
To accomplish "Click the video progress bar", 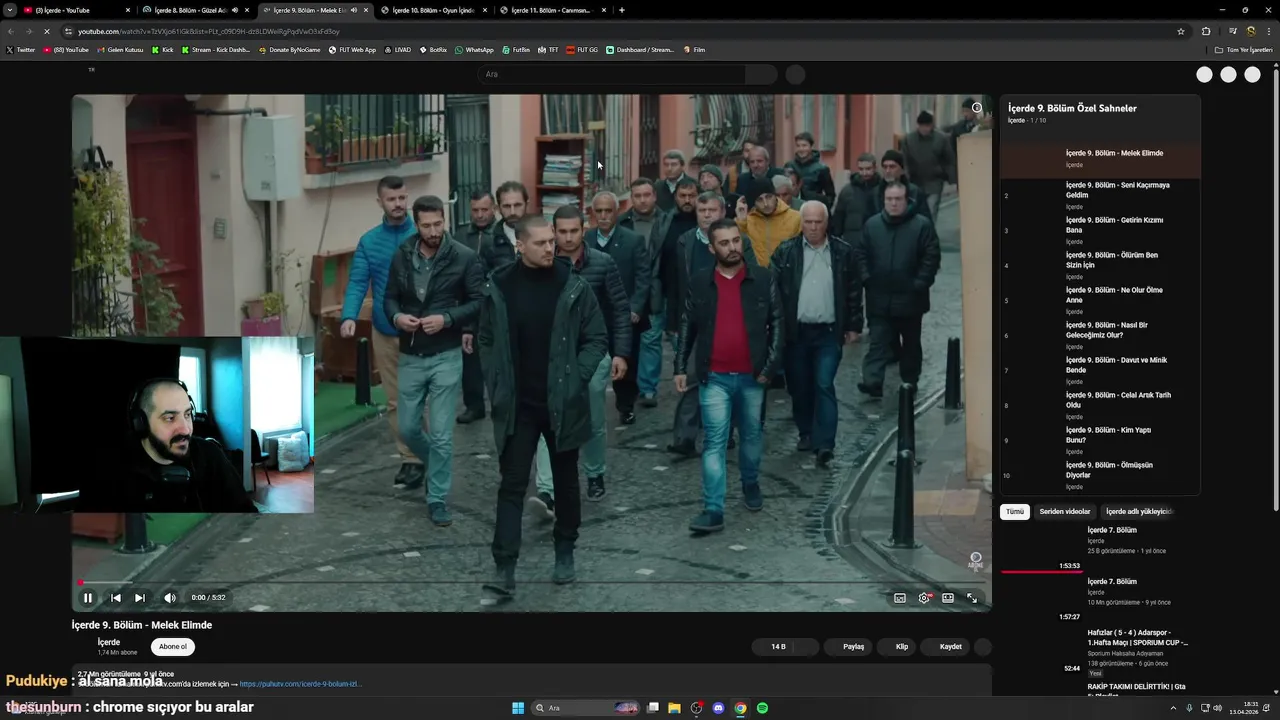I will tap(531, 582).
